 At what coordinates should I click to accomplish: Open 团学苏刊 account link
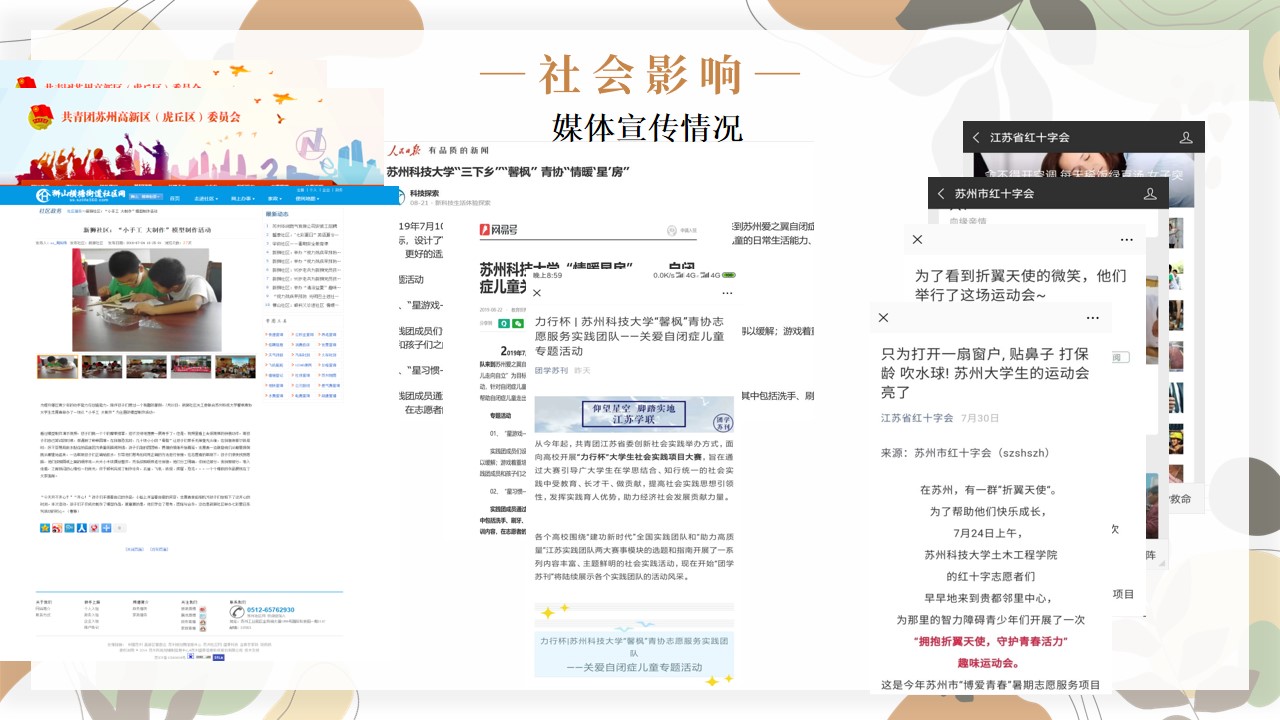(551, 370)
